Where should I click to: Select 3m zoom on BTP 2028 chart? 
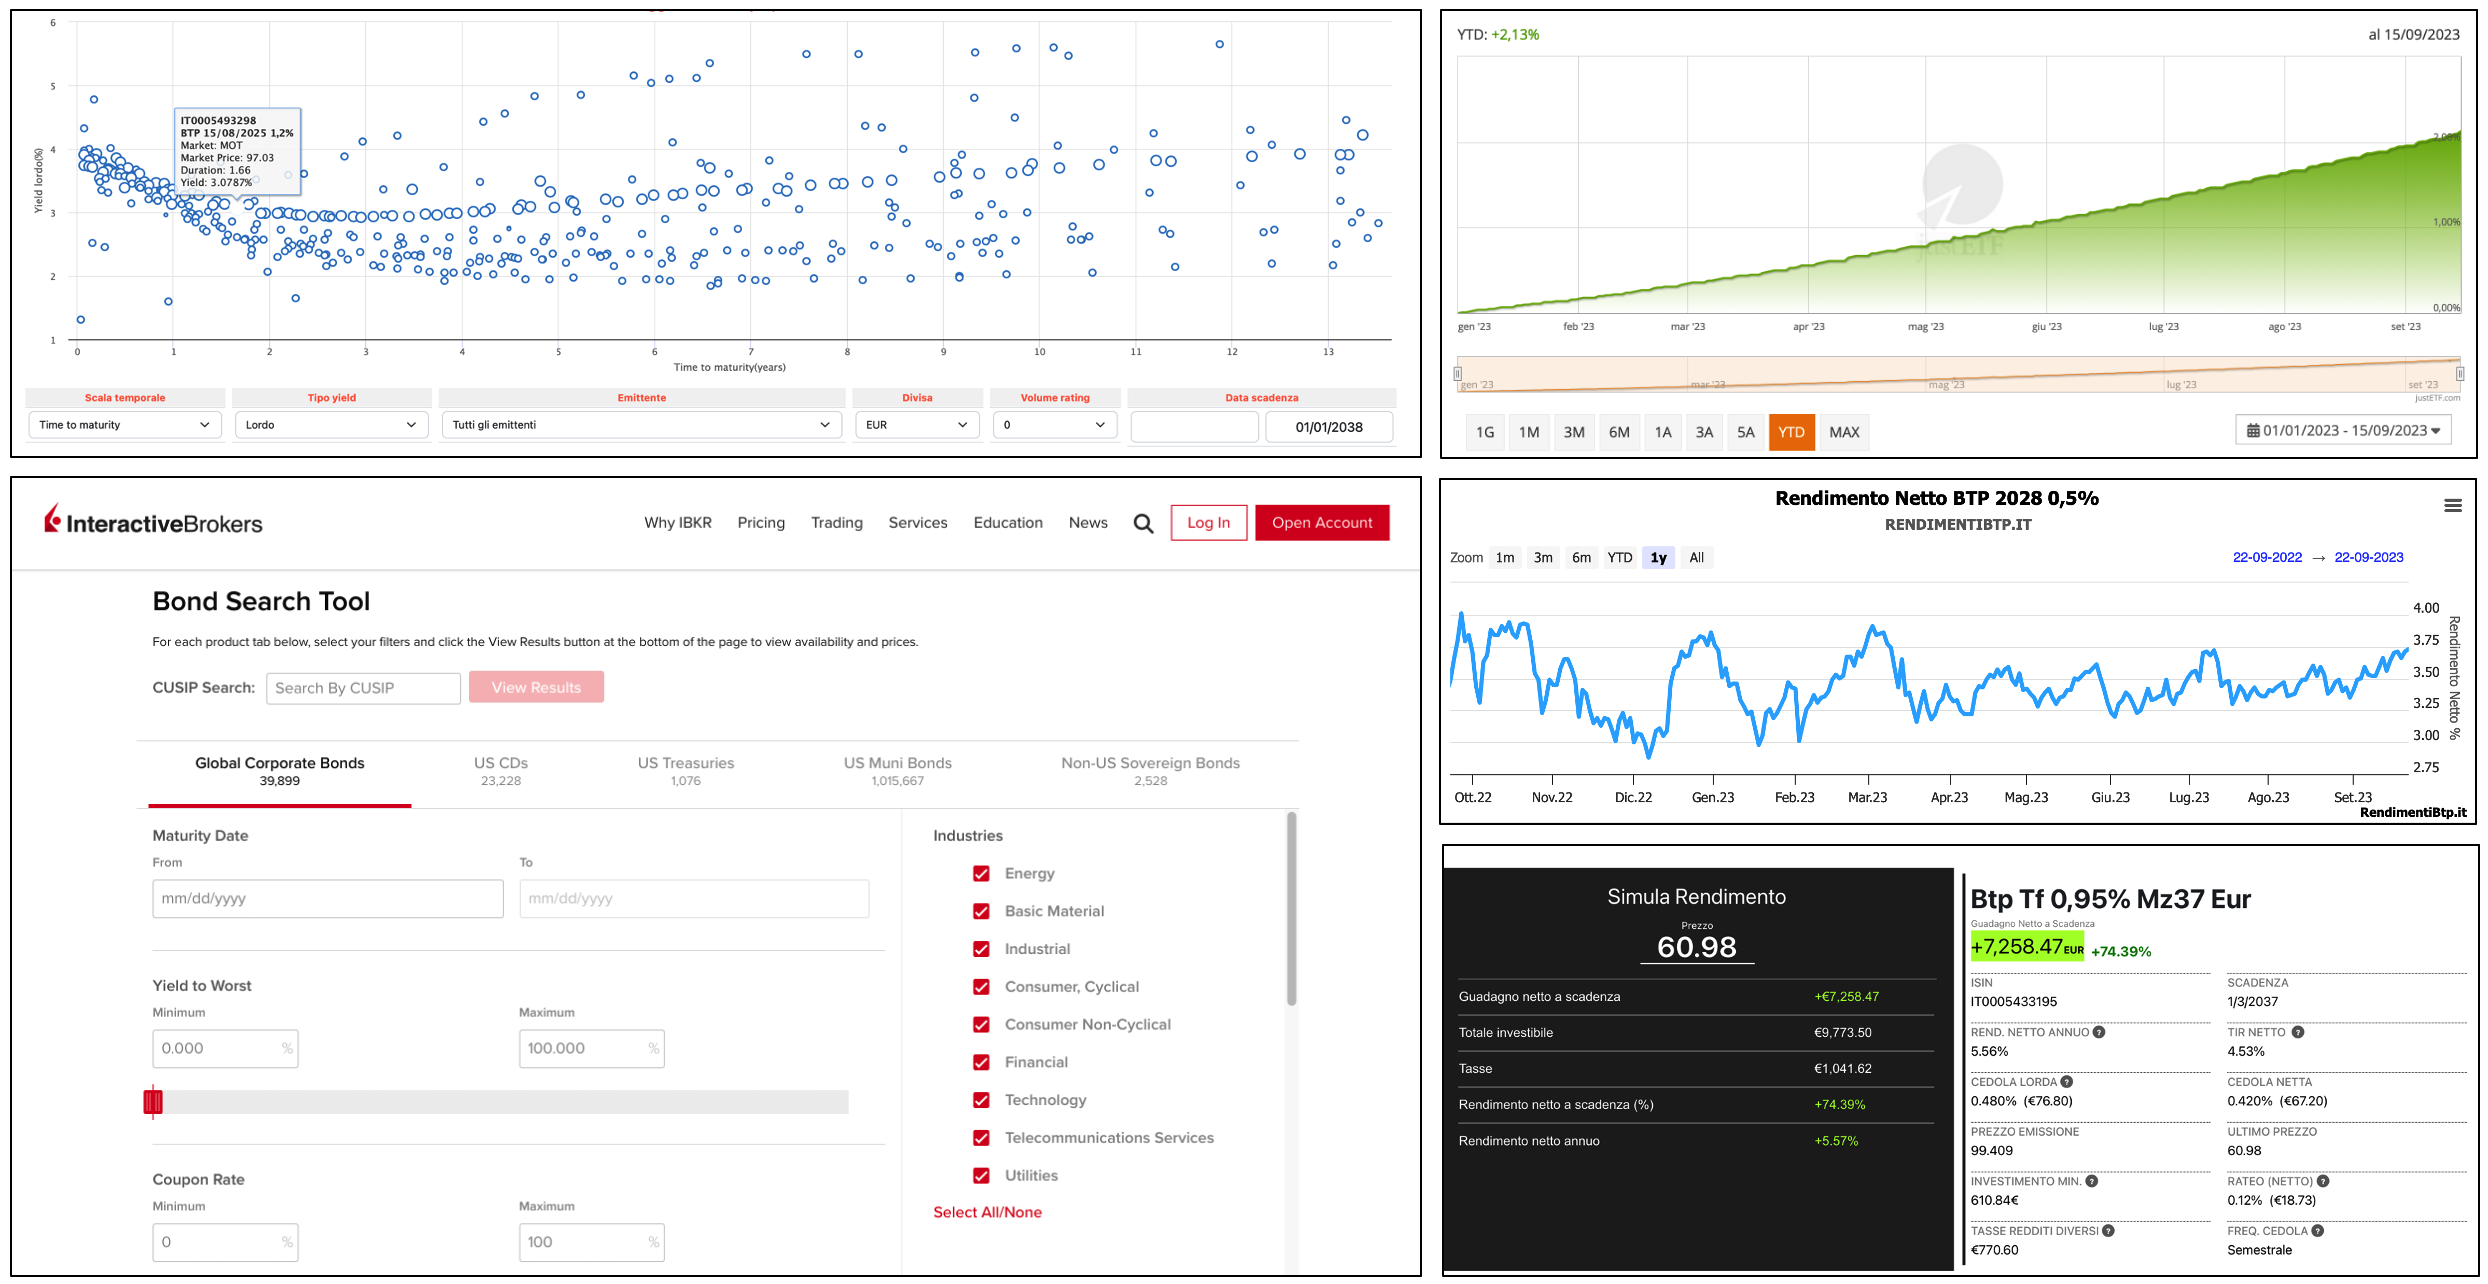(x=1543, y=558)
